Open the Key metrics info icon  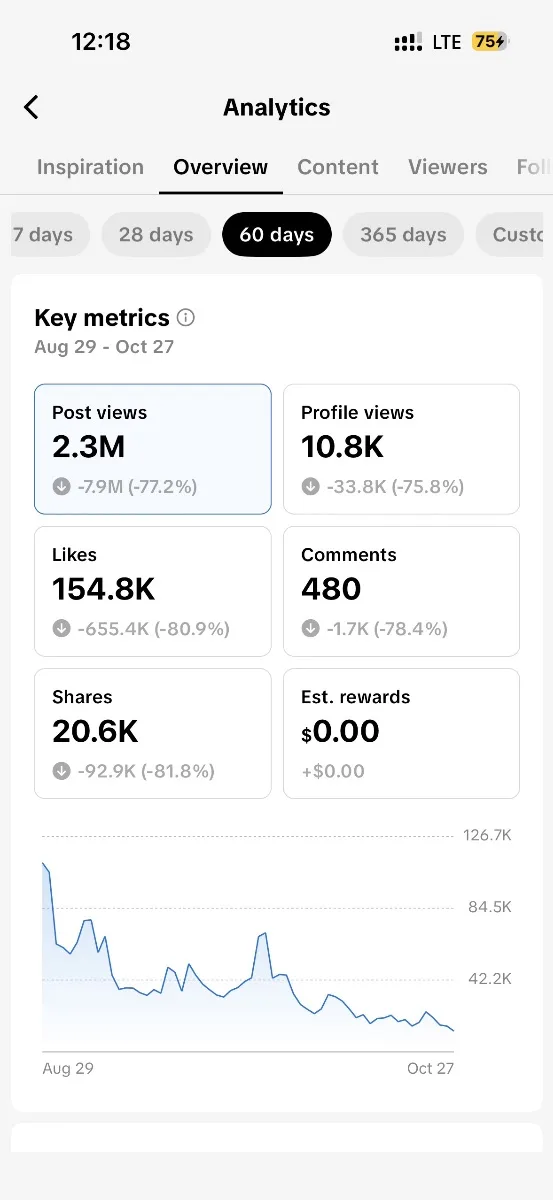coord(186,318)
